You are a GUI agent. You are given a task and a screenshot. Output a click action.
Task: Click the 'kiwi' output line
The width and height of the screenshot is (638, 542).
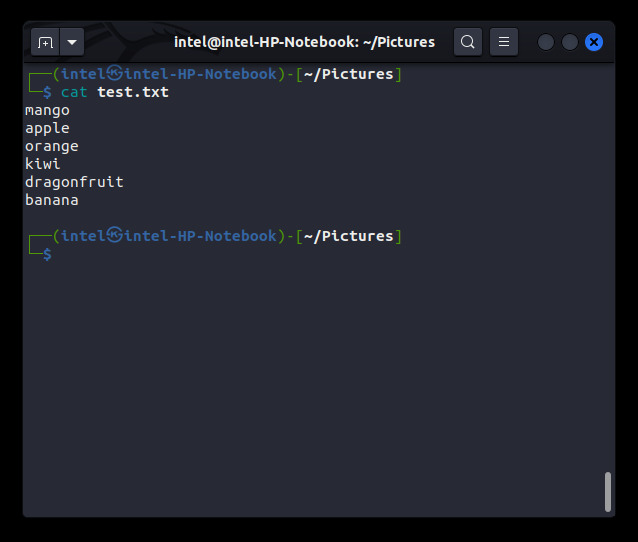pyautogui.click(x=43, y=164)
